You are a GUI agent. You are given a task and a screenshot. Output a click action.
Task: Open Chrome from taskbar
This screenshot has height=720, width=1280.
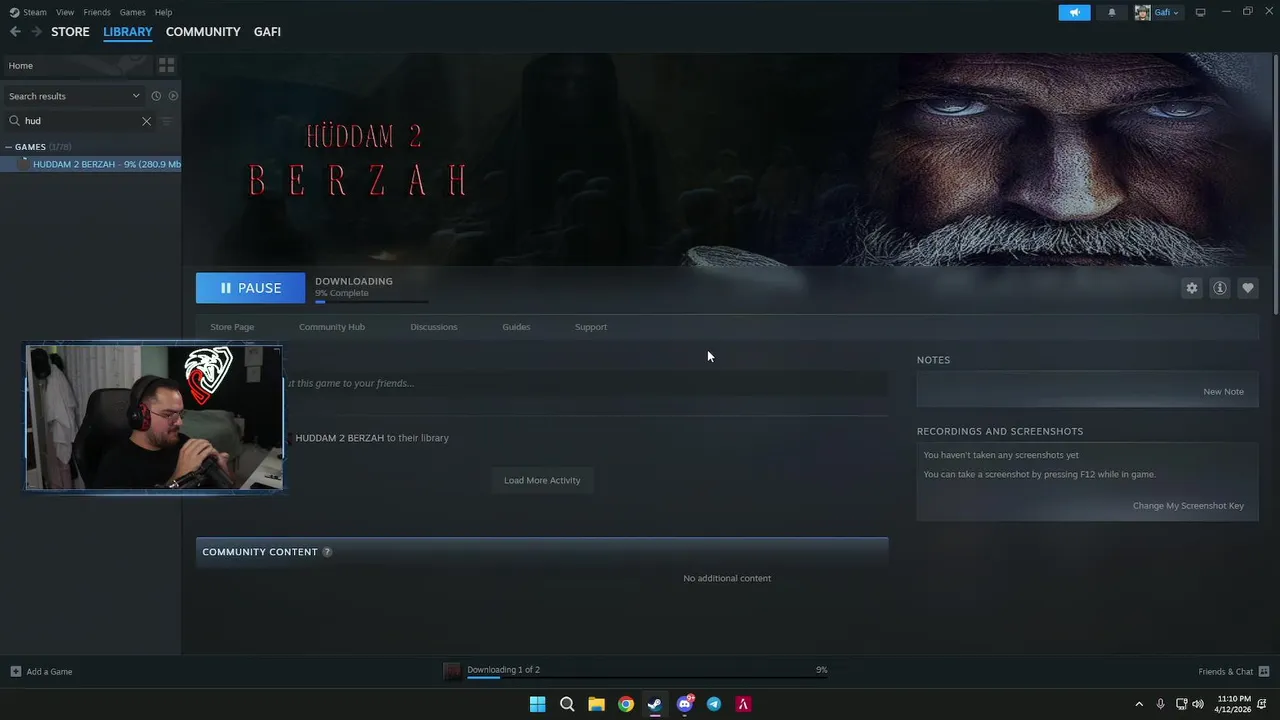coord(625,704)
